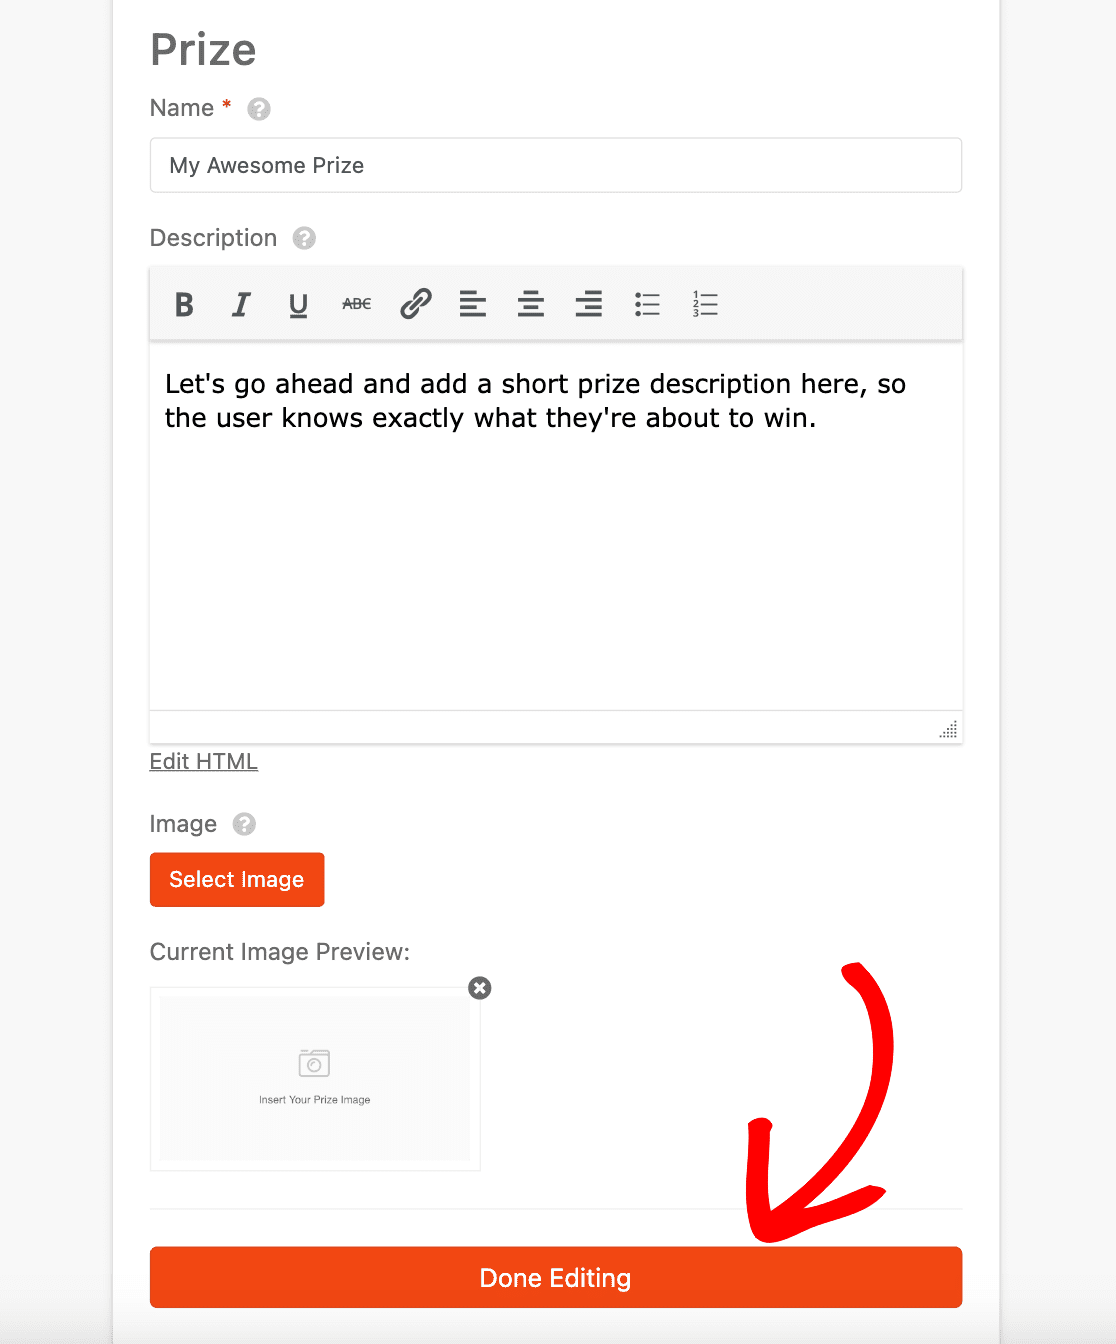Select the prize image preview thumbnail
The width and height of the screenshot is (1116, 1344).
pos(314,1078)
